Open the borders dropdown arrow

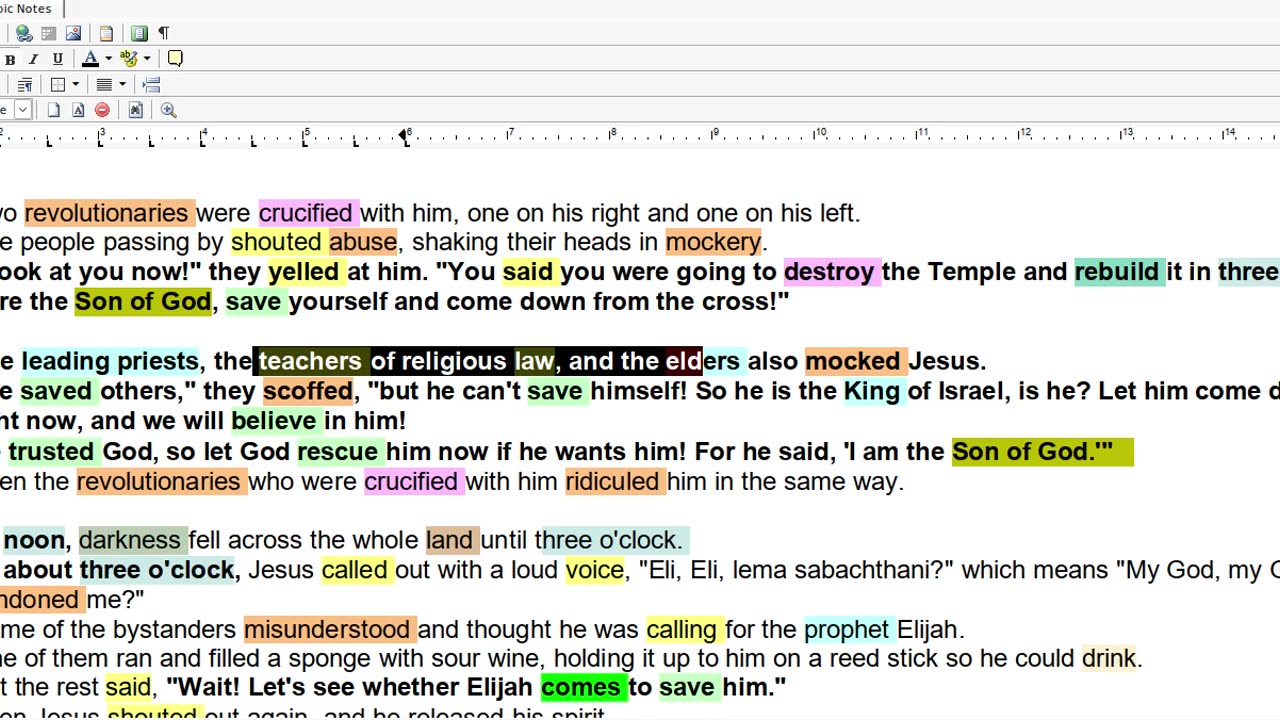pos(75,85)
